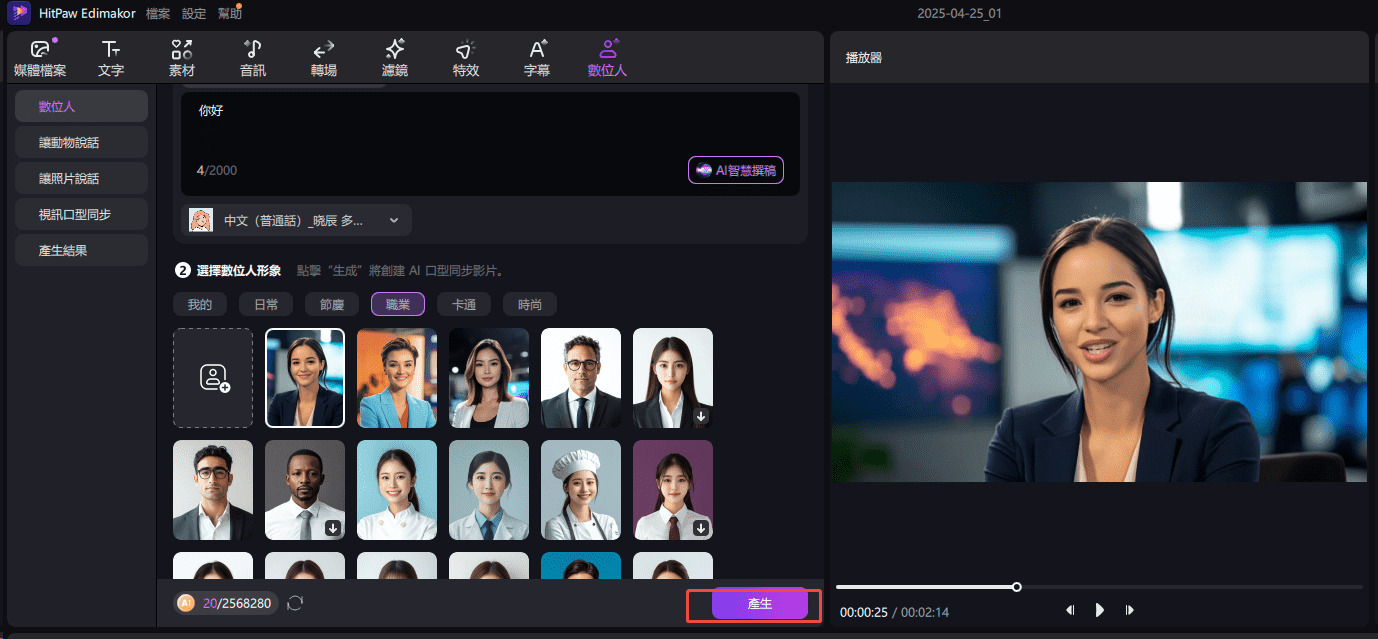Image resolution: width=1378 pixels, height=639 pixels.
Task: Open the 幫助 help menu
Action: tap(229, 13)
